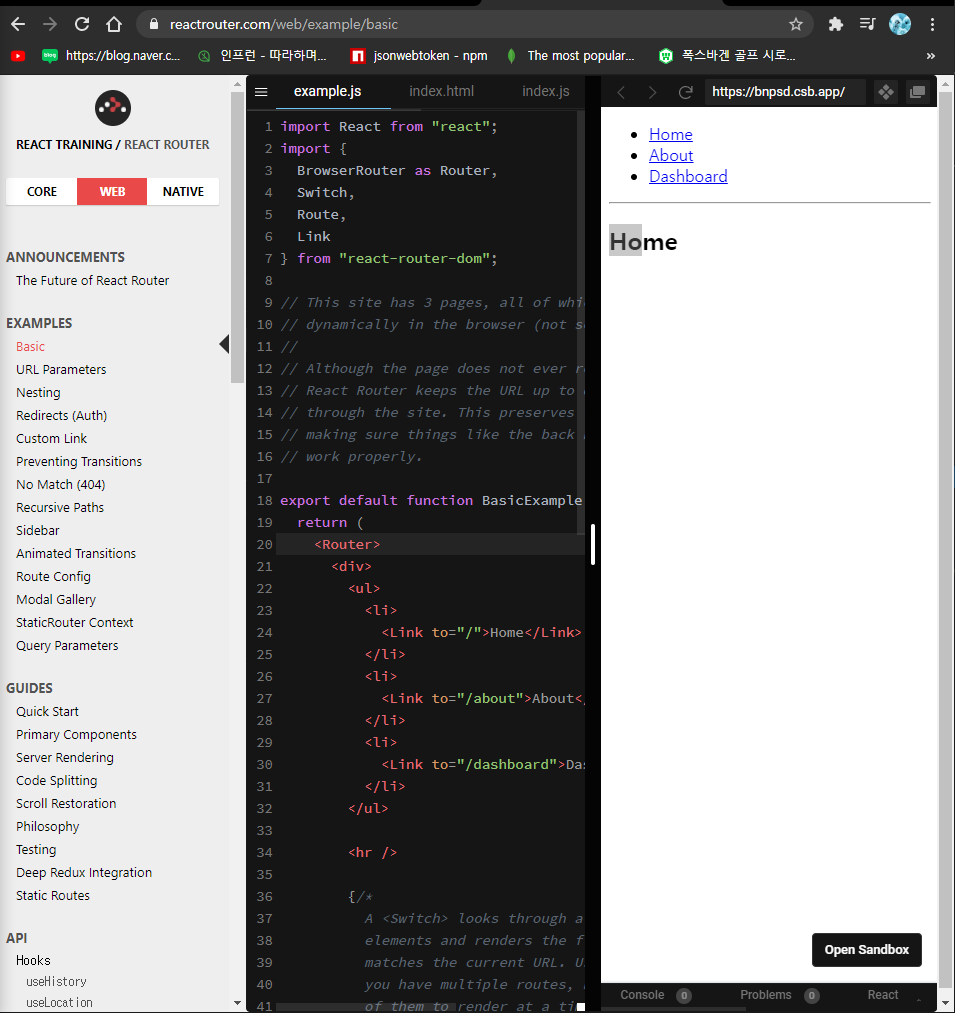Click the preview back arrow
This screenshot has height=1013, width=955.
click(x=621, y=92)
